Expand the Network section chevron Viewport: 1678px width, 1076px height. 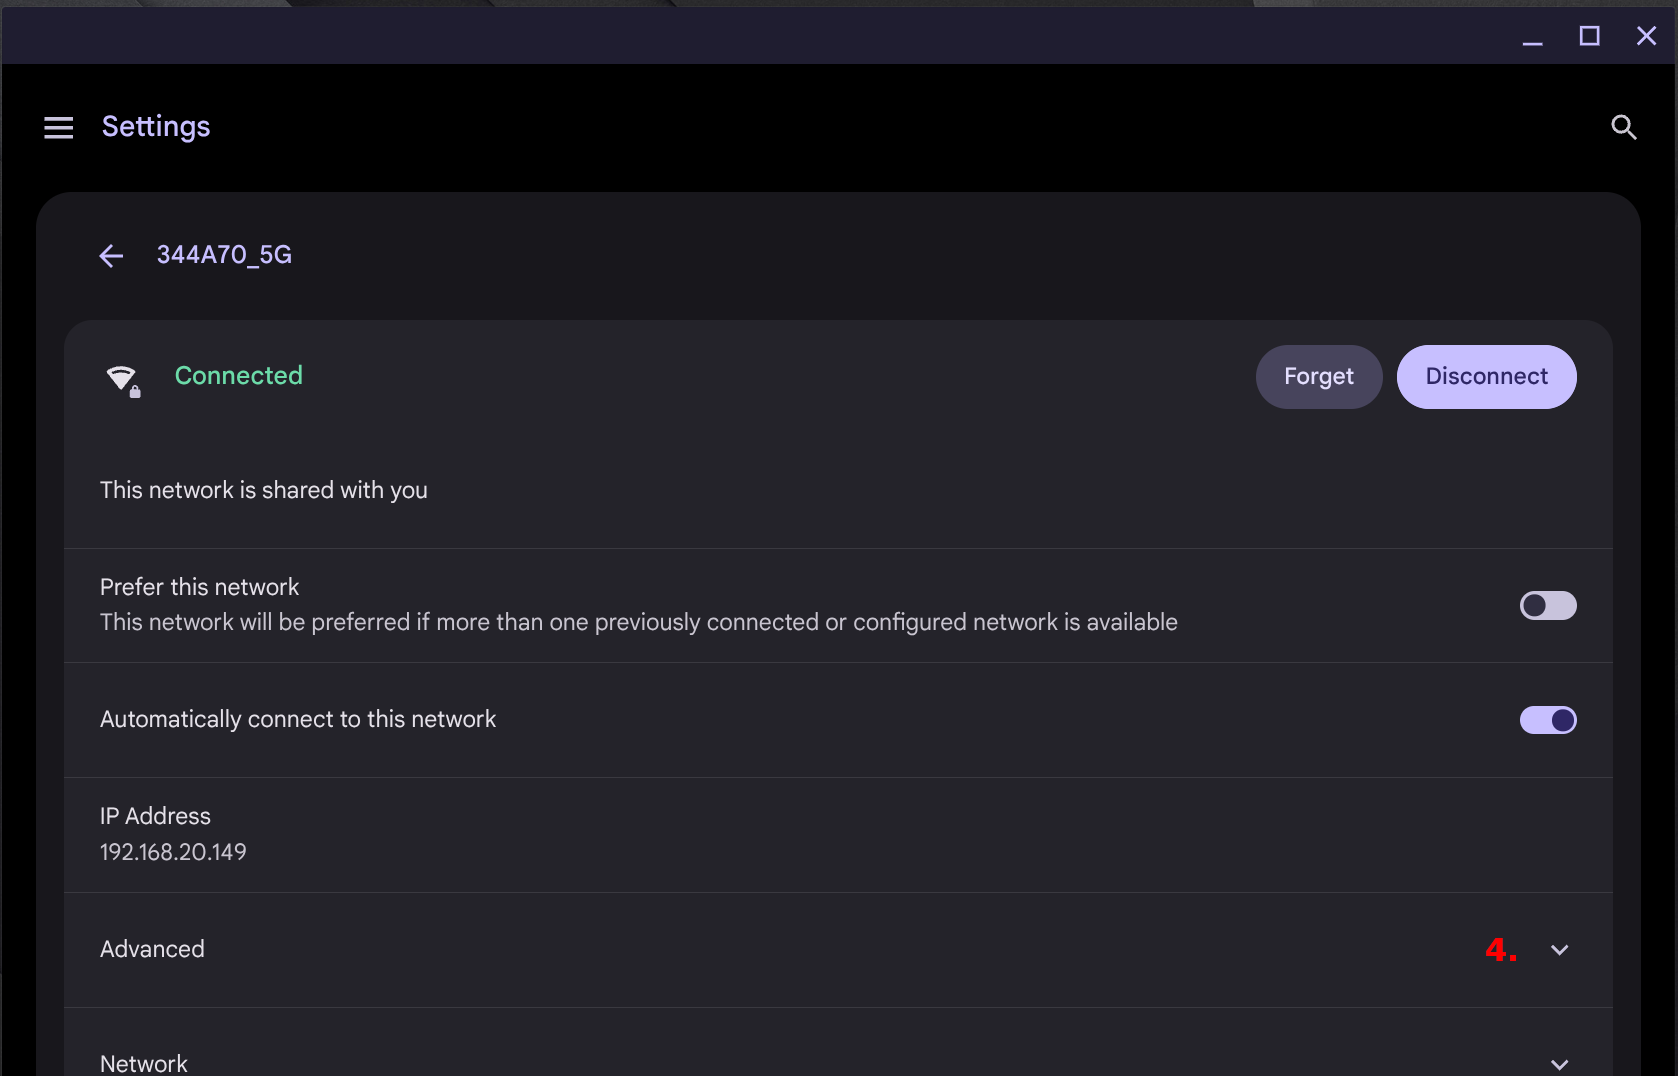(x=1559, y=1064)
